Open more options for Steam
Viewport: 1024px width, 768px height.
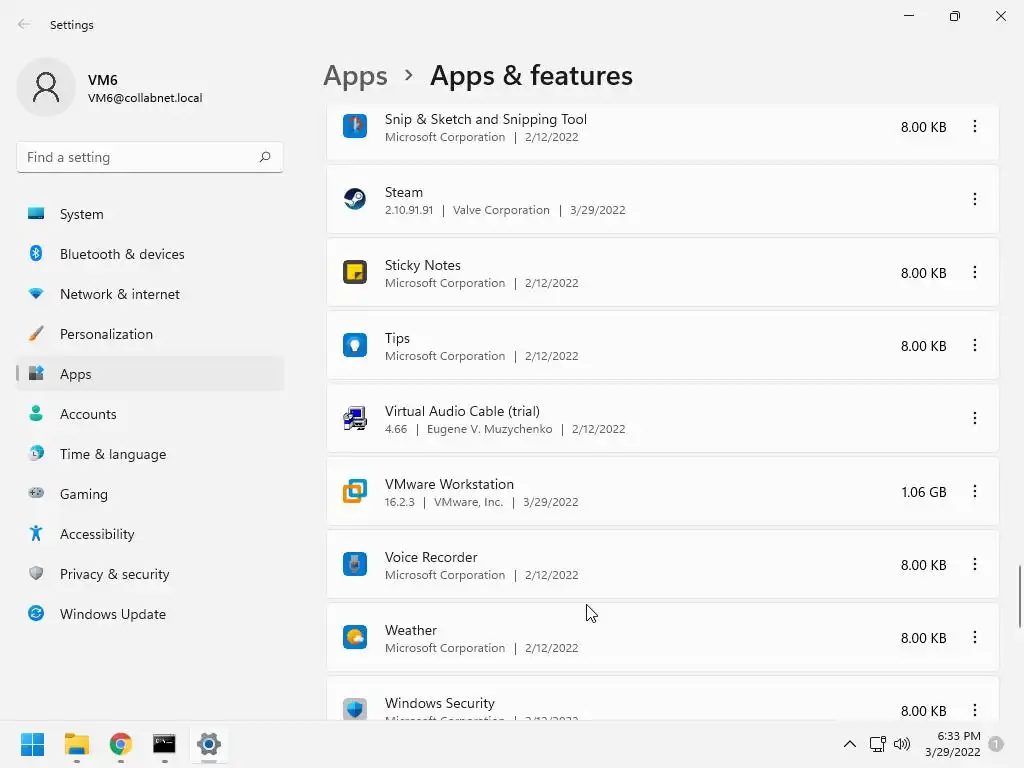click(974, 199)
